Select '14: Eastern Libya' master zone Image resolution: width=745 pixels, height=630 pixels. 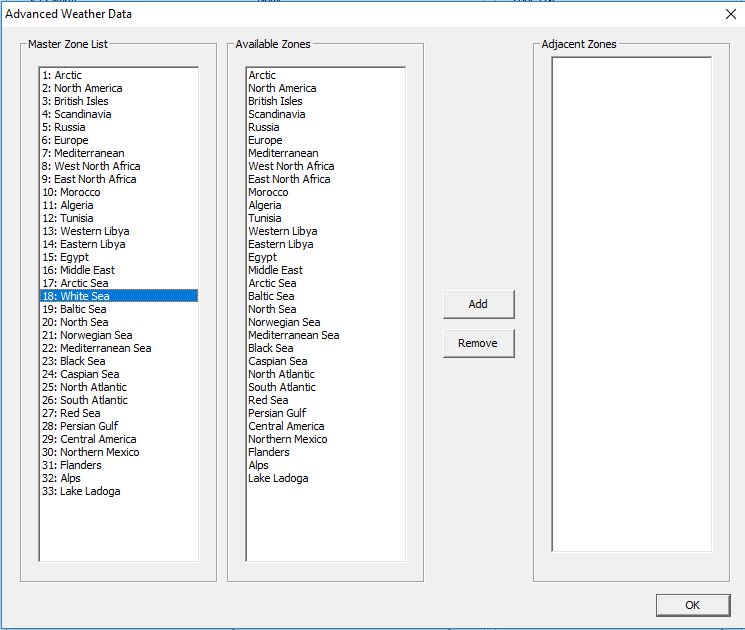click(x=119, y=244)
